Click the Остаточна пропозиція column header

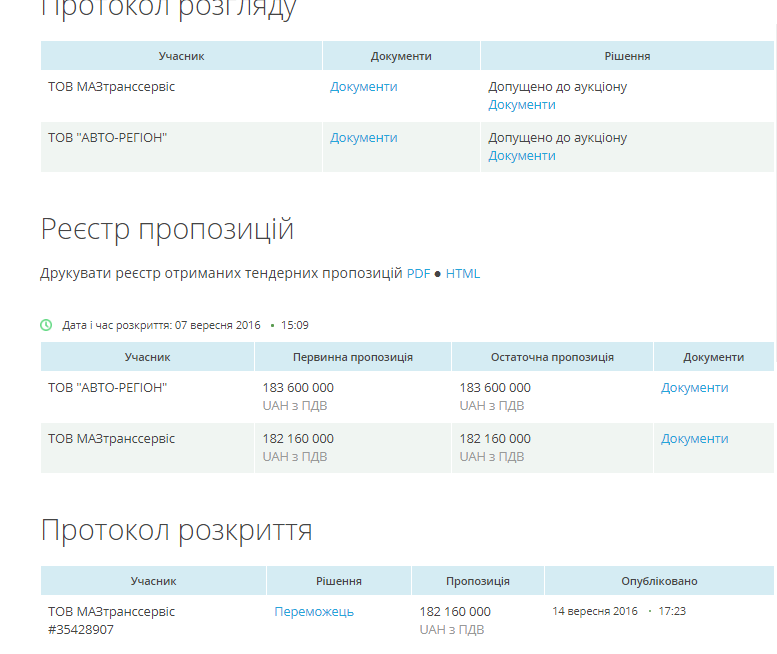point(552,357)
